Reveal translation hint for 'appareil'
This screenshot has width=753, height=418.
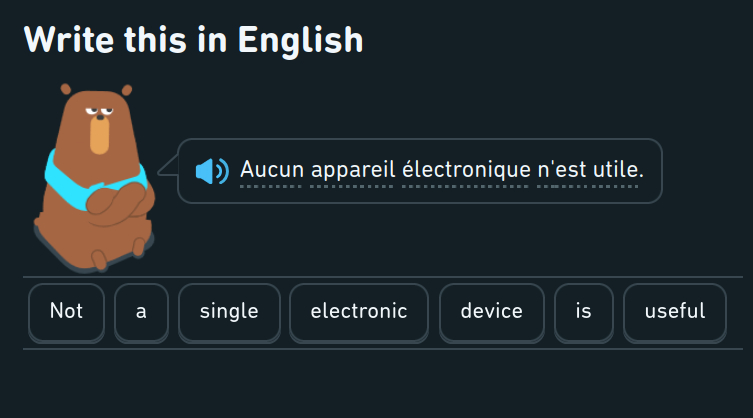(353, 171)
